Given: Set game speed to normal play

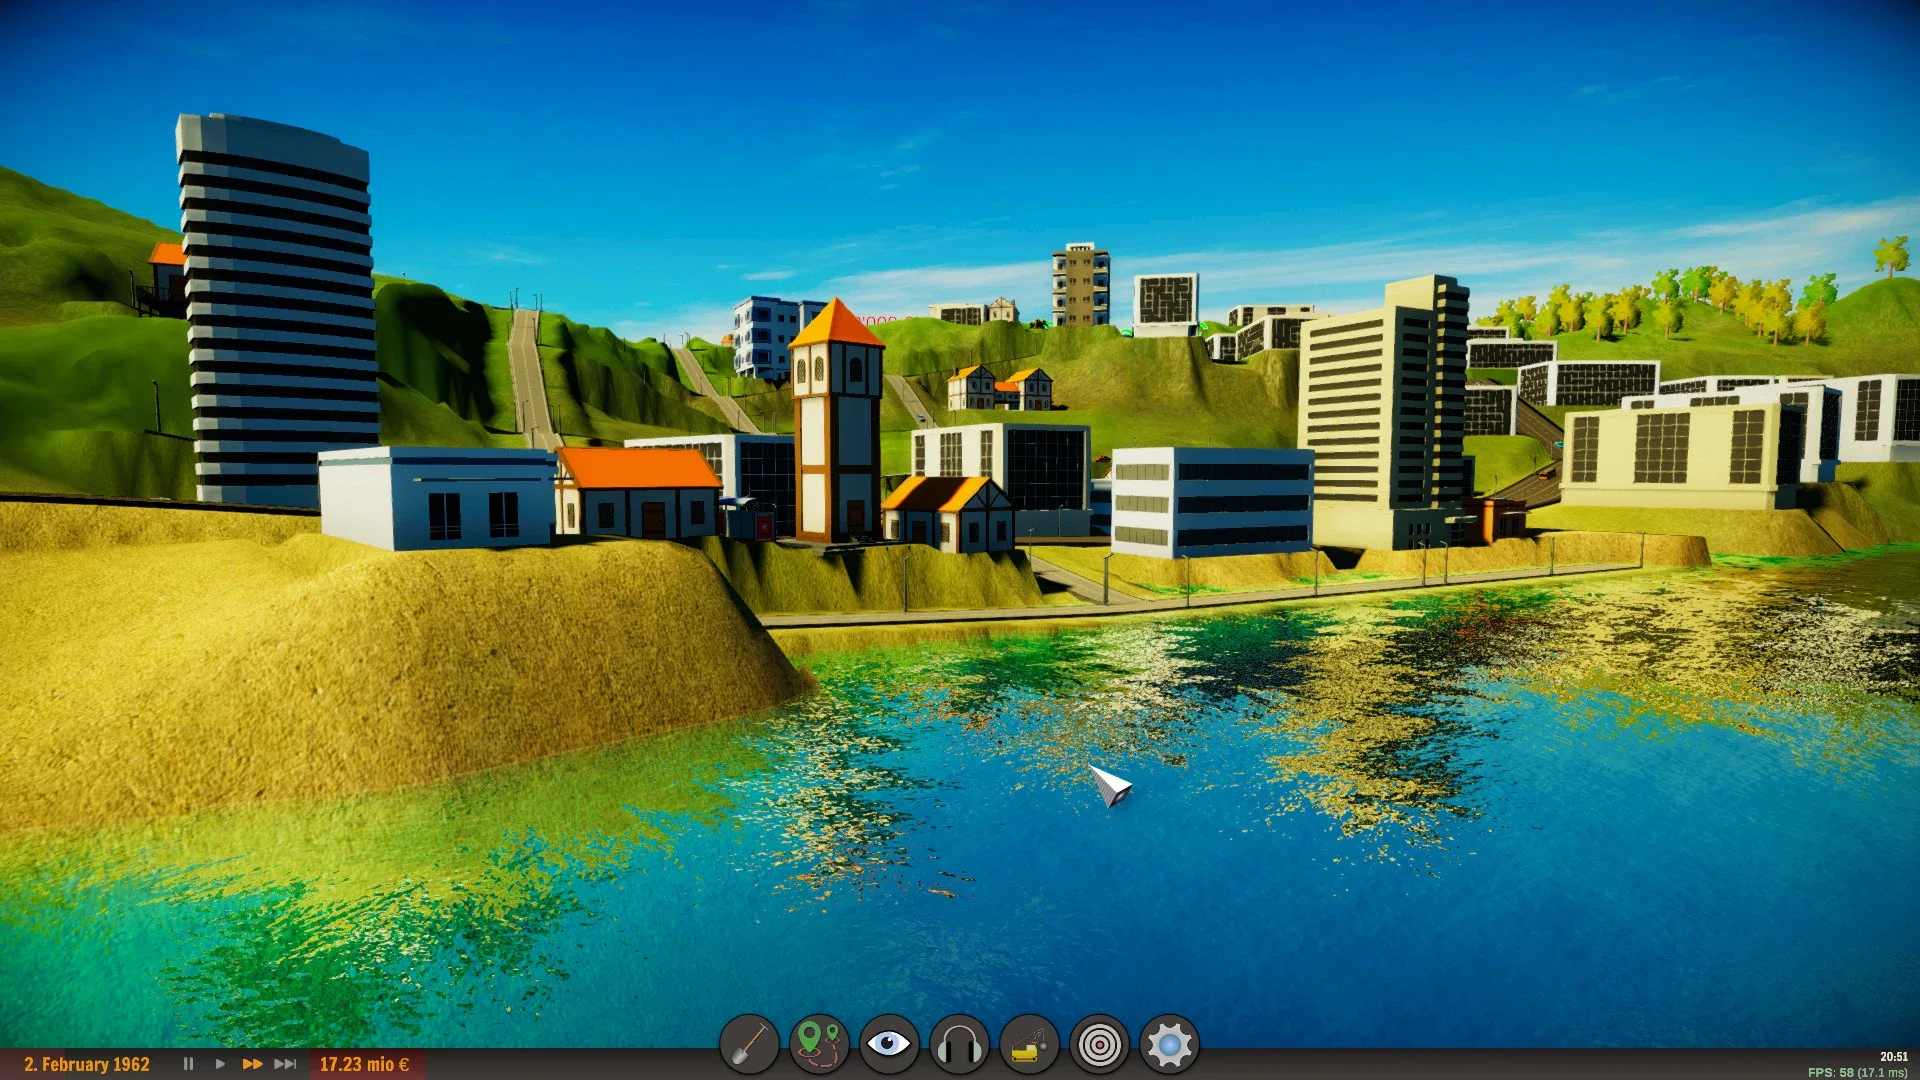Looking at the screenshot, I should pyautogui.click(x=220, y=1064).
